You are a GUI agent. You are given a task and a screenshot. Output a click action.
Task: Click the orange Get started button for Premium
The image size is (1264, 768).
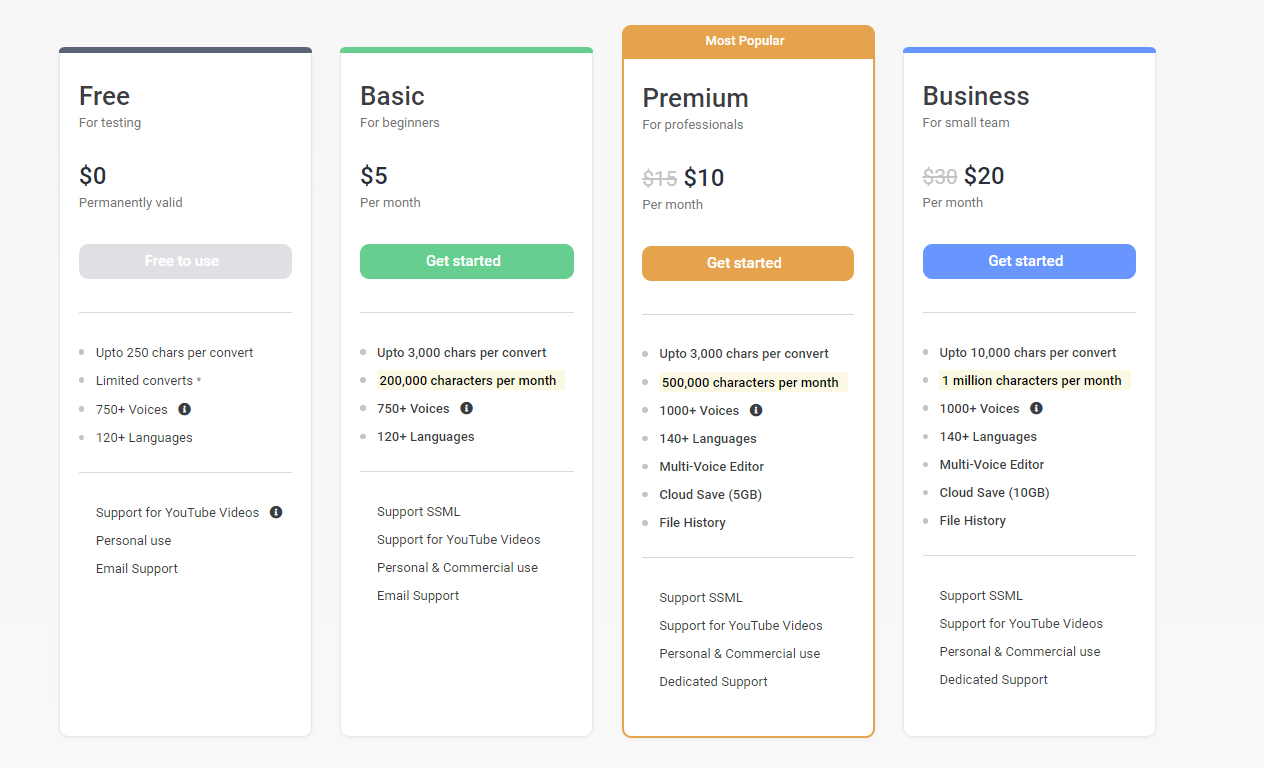click(x=747, y=263)
